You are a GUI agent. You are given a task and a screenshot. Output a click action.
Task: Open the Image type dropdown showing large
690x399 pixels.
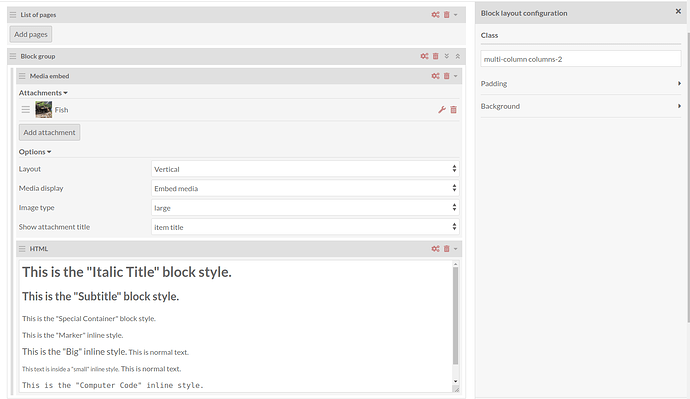point(305,208)
